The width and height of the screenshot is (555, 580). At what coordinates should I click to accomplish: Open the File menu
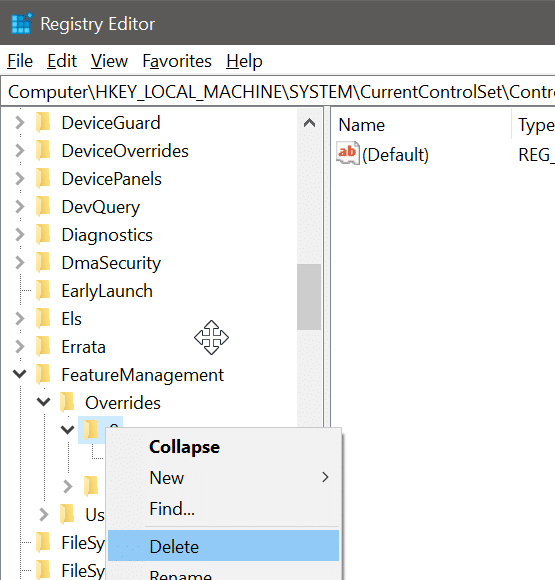point(20,61)
